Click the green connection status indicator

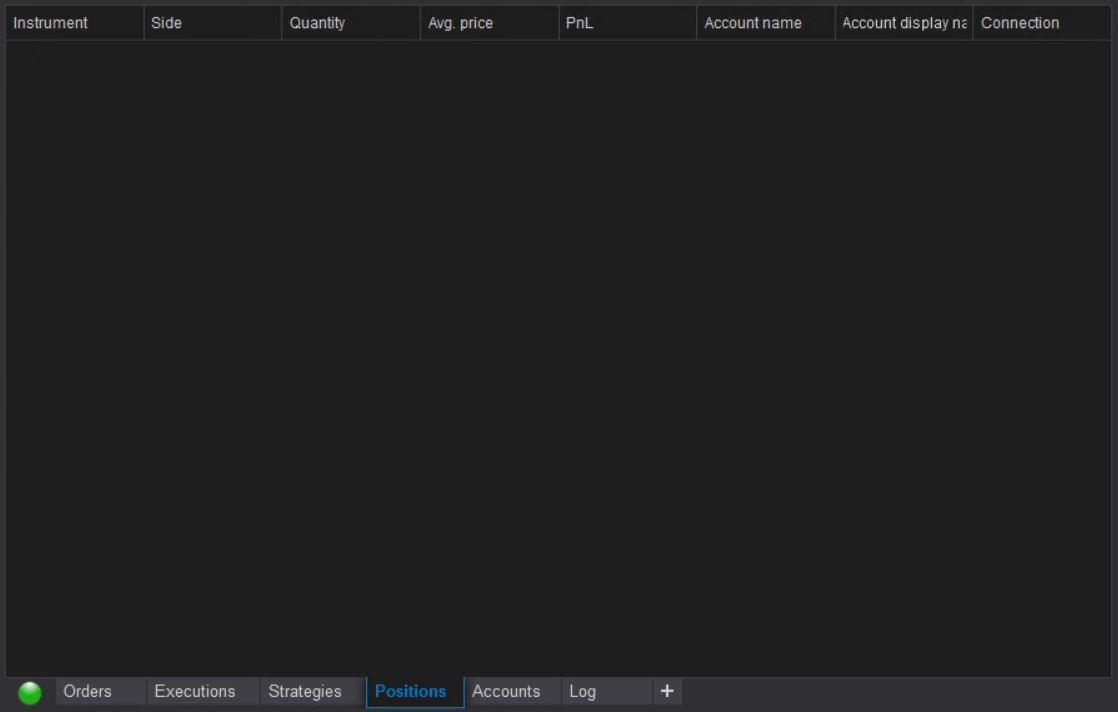tap(30, 692)
